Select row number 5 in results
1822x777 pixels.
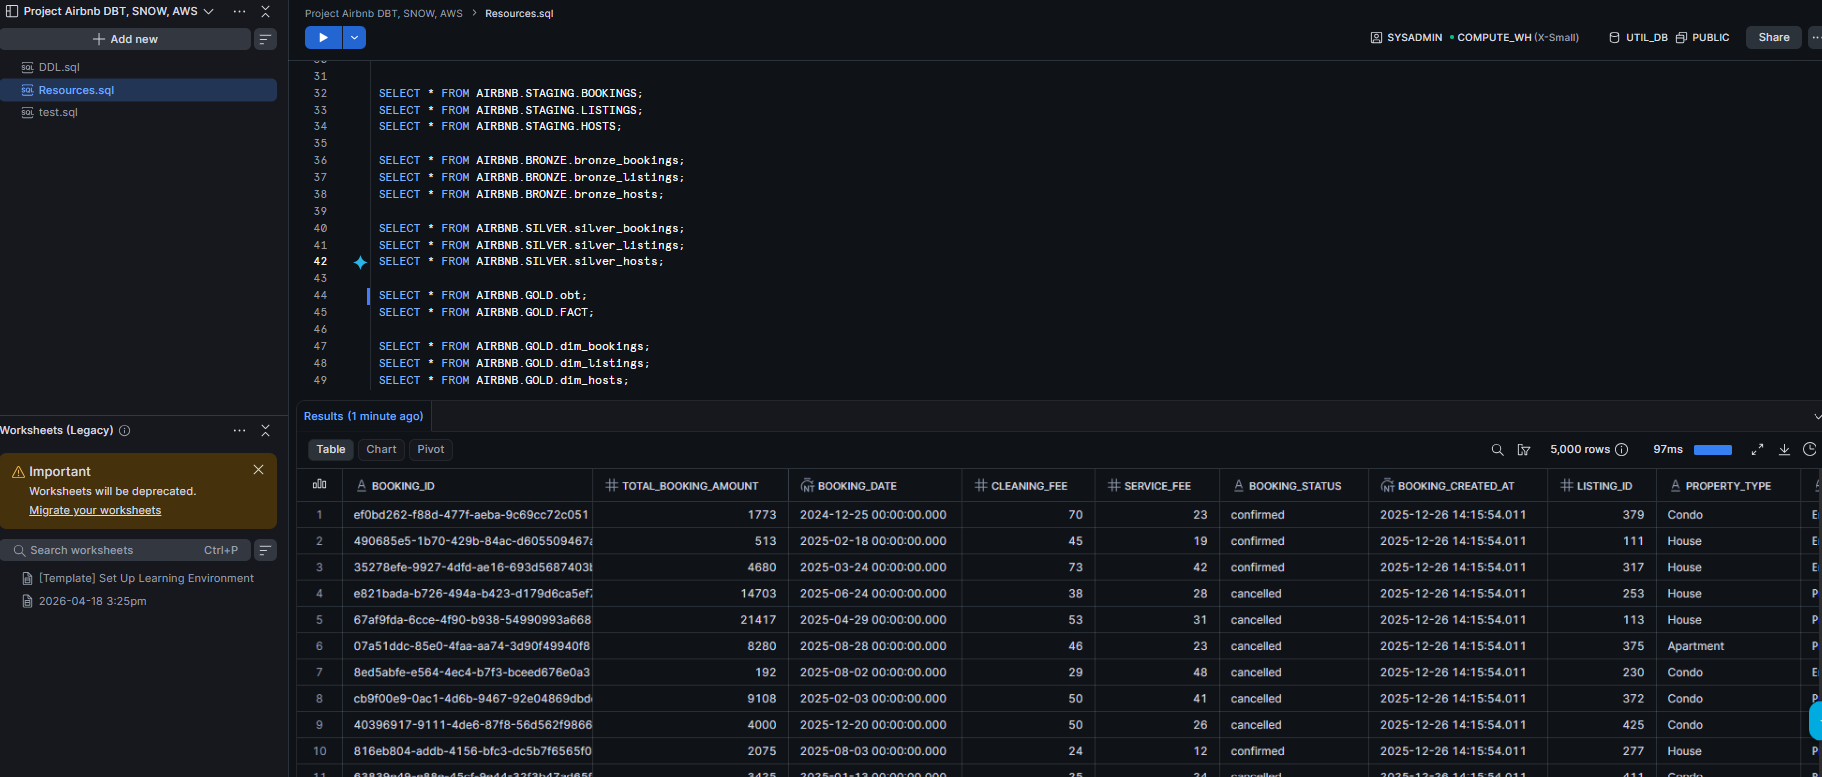pos(319,620)
